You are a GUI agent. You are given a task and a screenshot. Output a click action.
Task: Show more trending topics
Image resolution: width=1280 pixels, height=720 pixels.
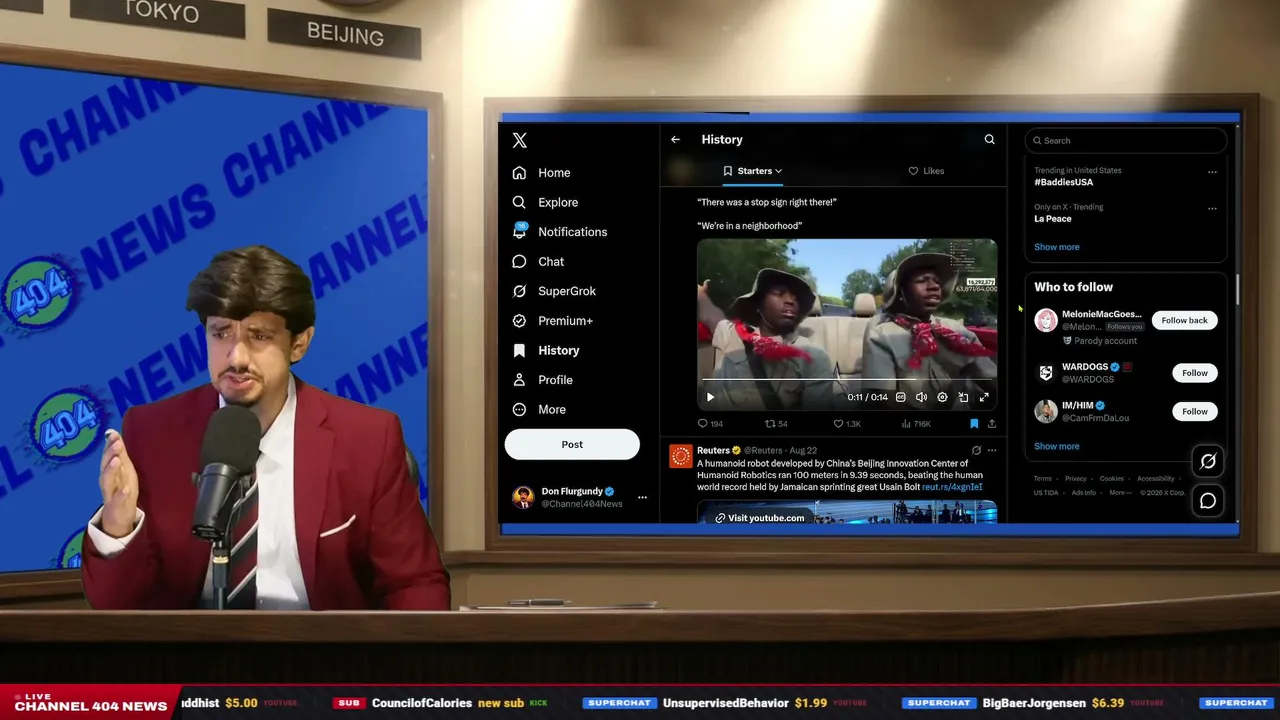[1057, 247]
